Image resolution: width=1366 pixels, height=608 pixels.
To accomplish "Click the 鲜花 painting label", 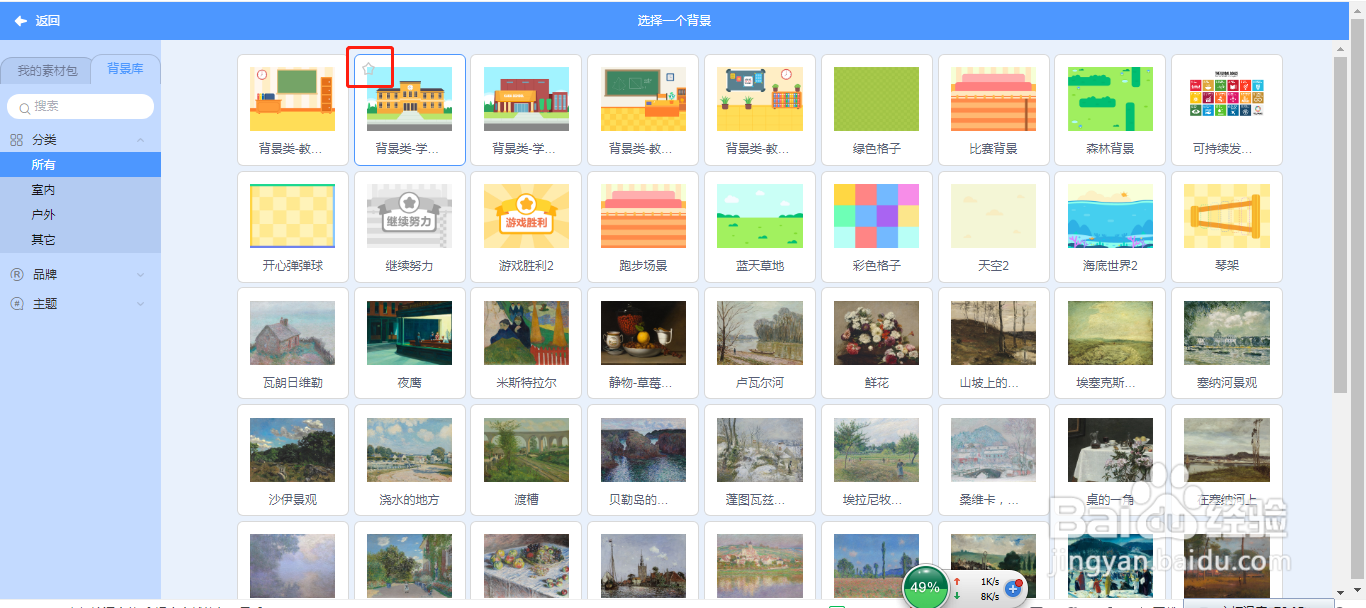I will [x=877, y=383].
